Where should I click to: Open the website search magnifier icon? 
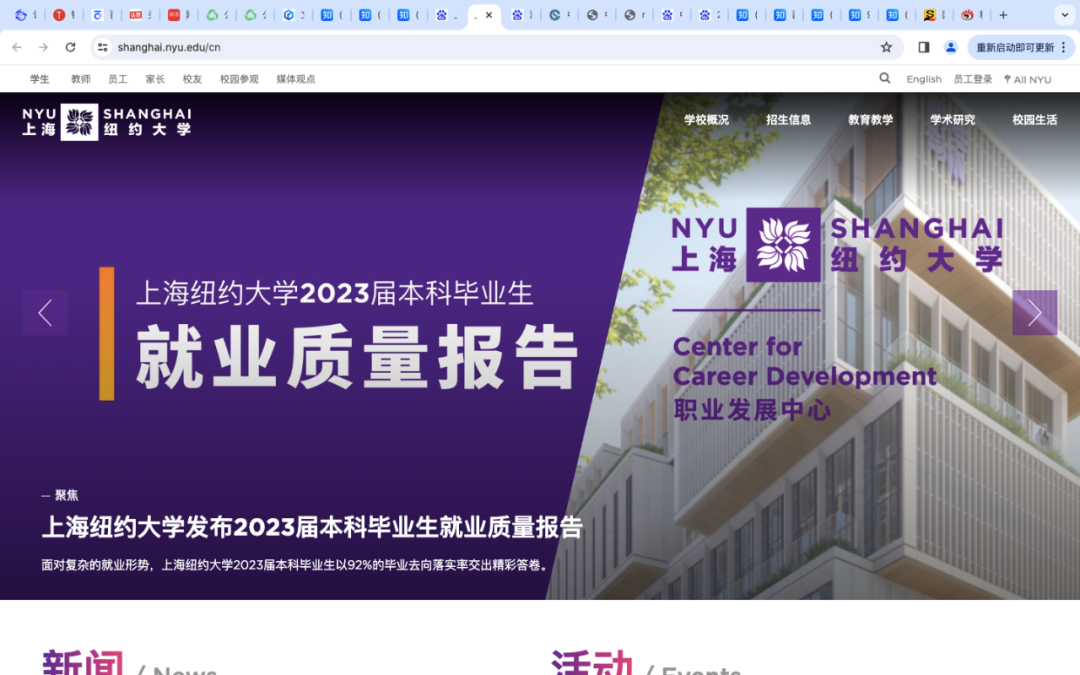tap(884, 79)
